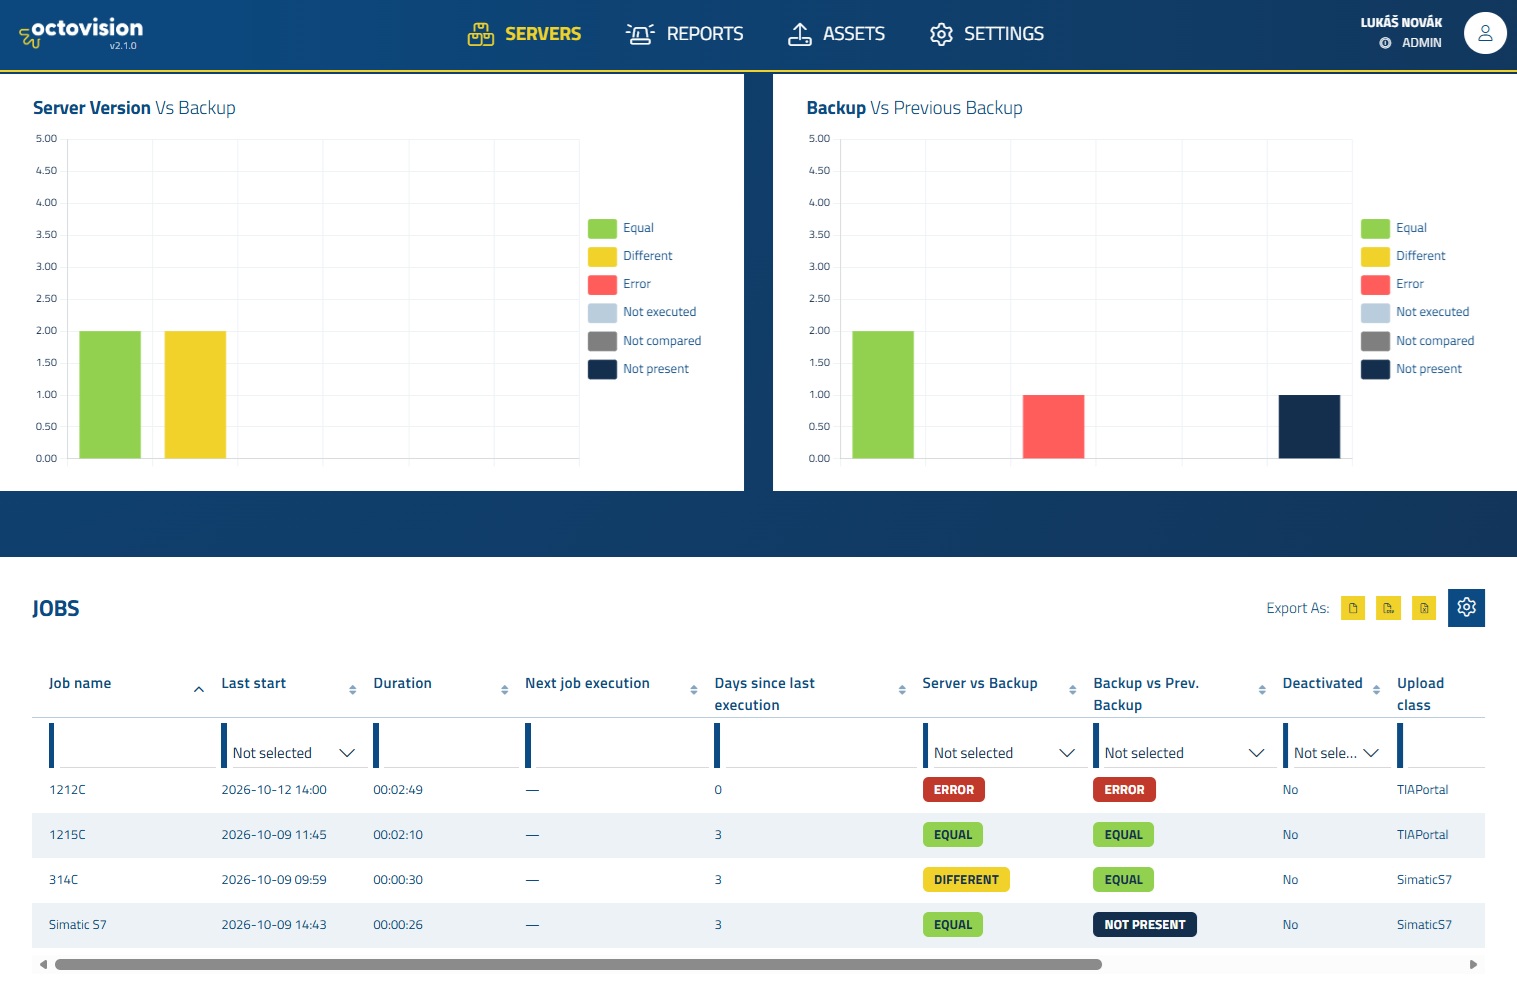Toggle Not compared in Backup Vs Previous legend
This screenshot has width=1517, height=1002.
[1417, 341]
